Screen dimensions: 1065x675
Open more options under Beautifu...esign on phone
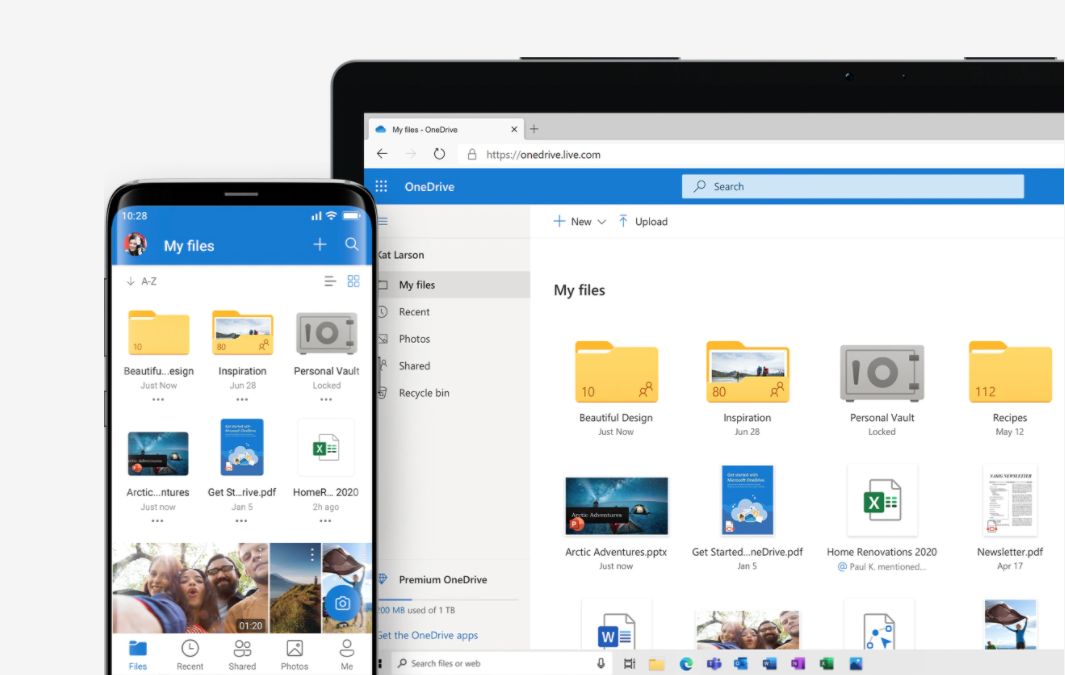pos(158,400)
